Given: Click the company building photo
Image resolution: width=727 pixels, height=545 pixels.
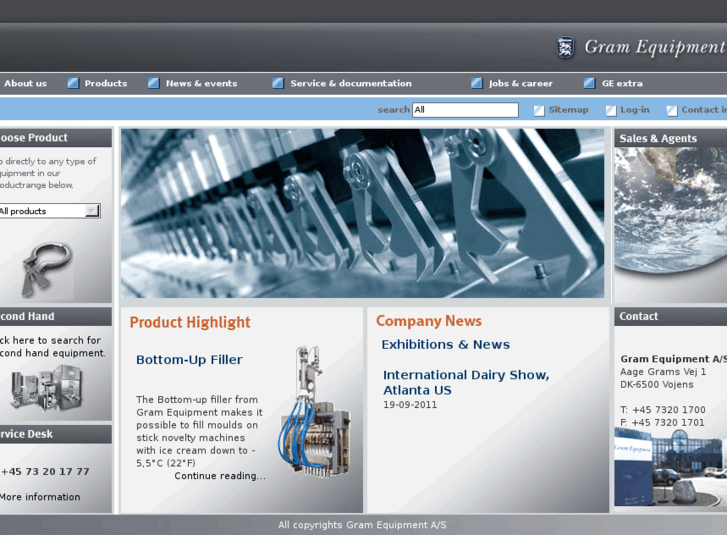Looking at the screenshot, I should (x=670, y=467).
